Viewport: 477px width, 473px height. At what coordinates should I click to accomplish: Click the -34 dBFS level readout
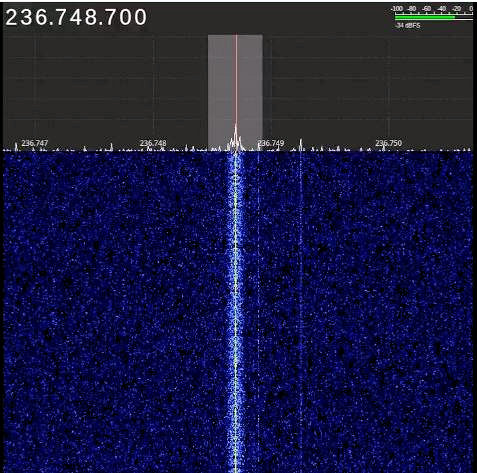coord(407,26)
